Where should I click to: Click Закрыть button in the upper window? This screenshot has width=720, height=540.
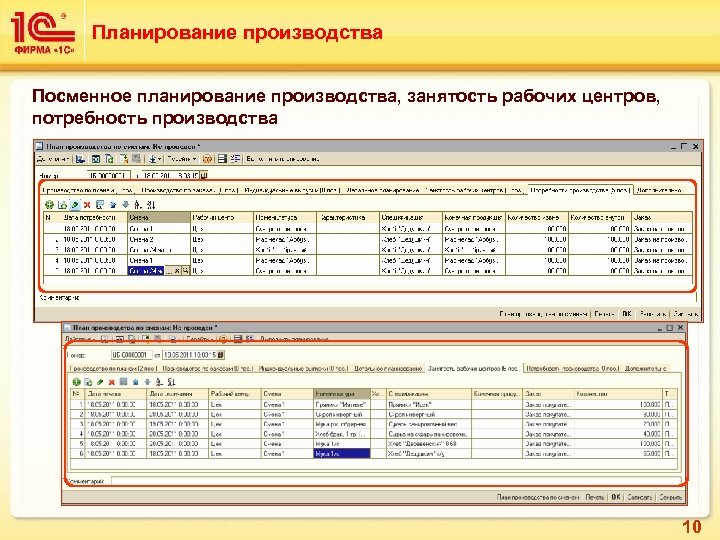click(685, 314)
